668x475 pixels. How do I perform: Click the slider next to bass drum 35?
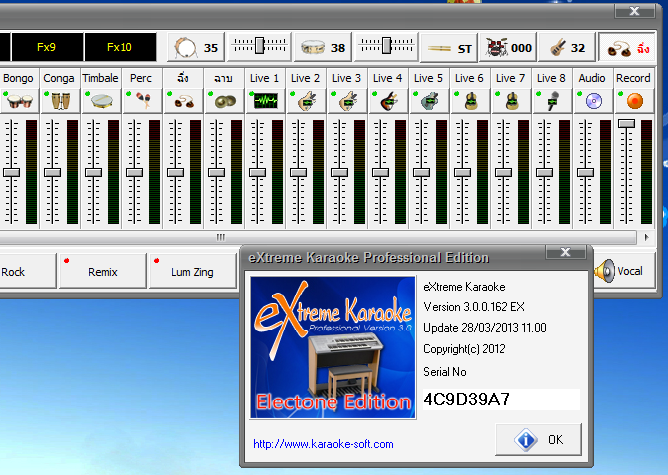259,46
